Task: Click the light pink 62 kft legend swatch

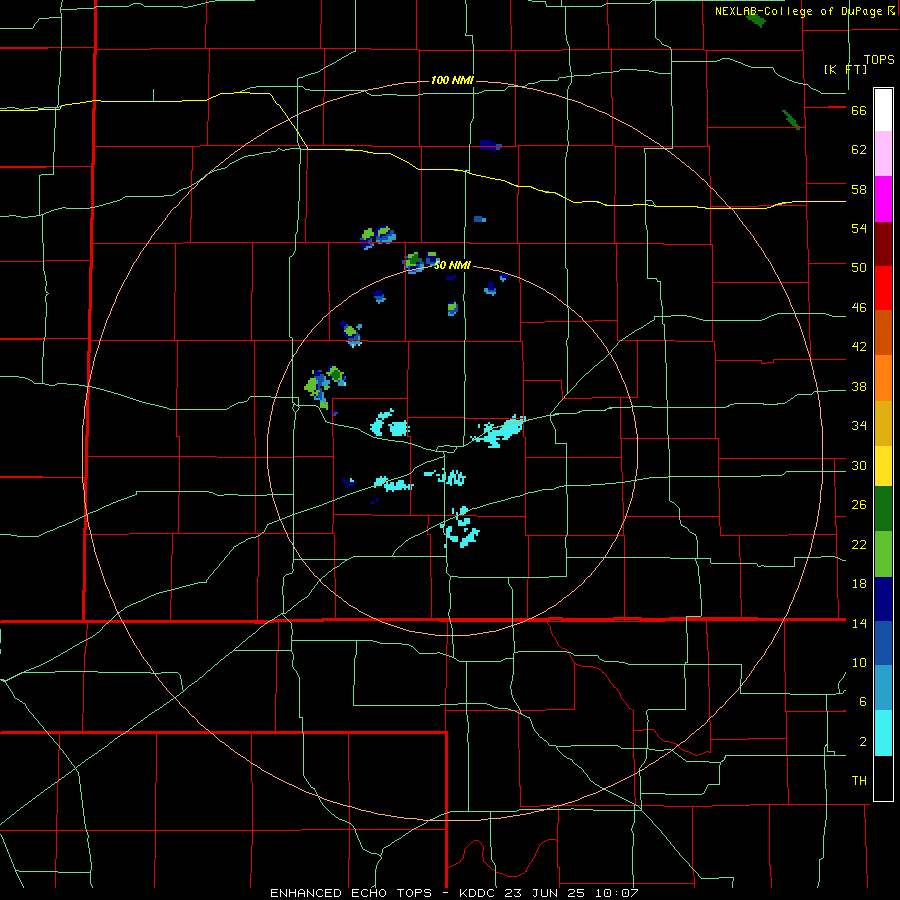Action: [x=883, y=153]
